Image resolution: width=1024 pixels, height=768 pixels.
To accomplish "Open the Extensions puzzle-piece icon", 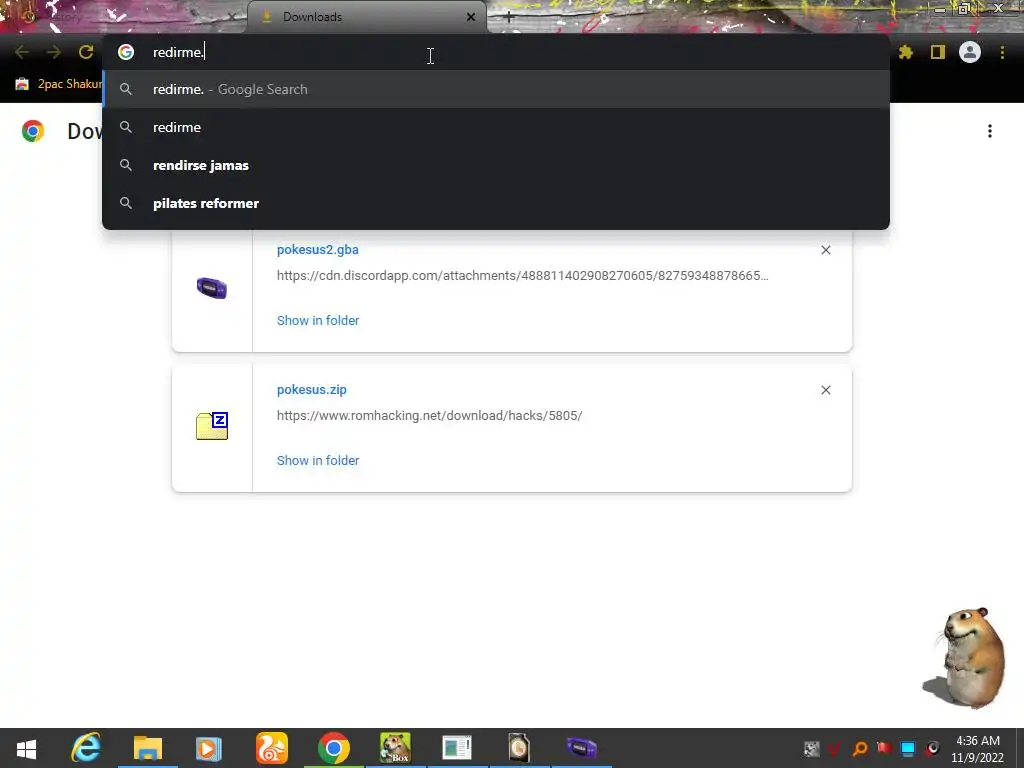I will tap(906, 52).
